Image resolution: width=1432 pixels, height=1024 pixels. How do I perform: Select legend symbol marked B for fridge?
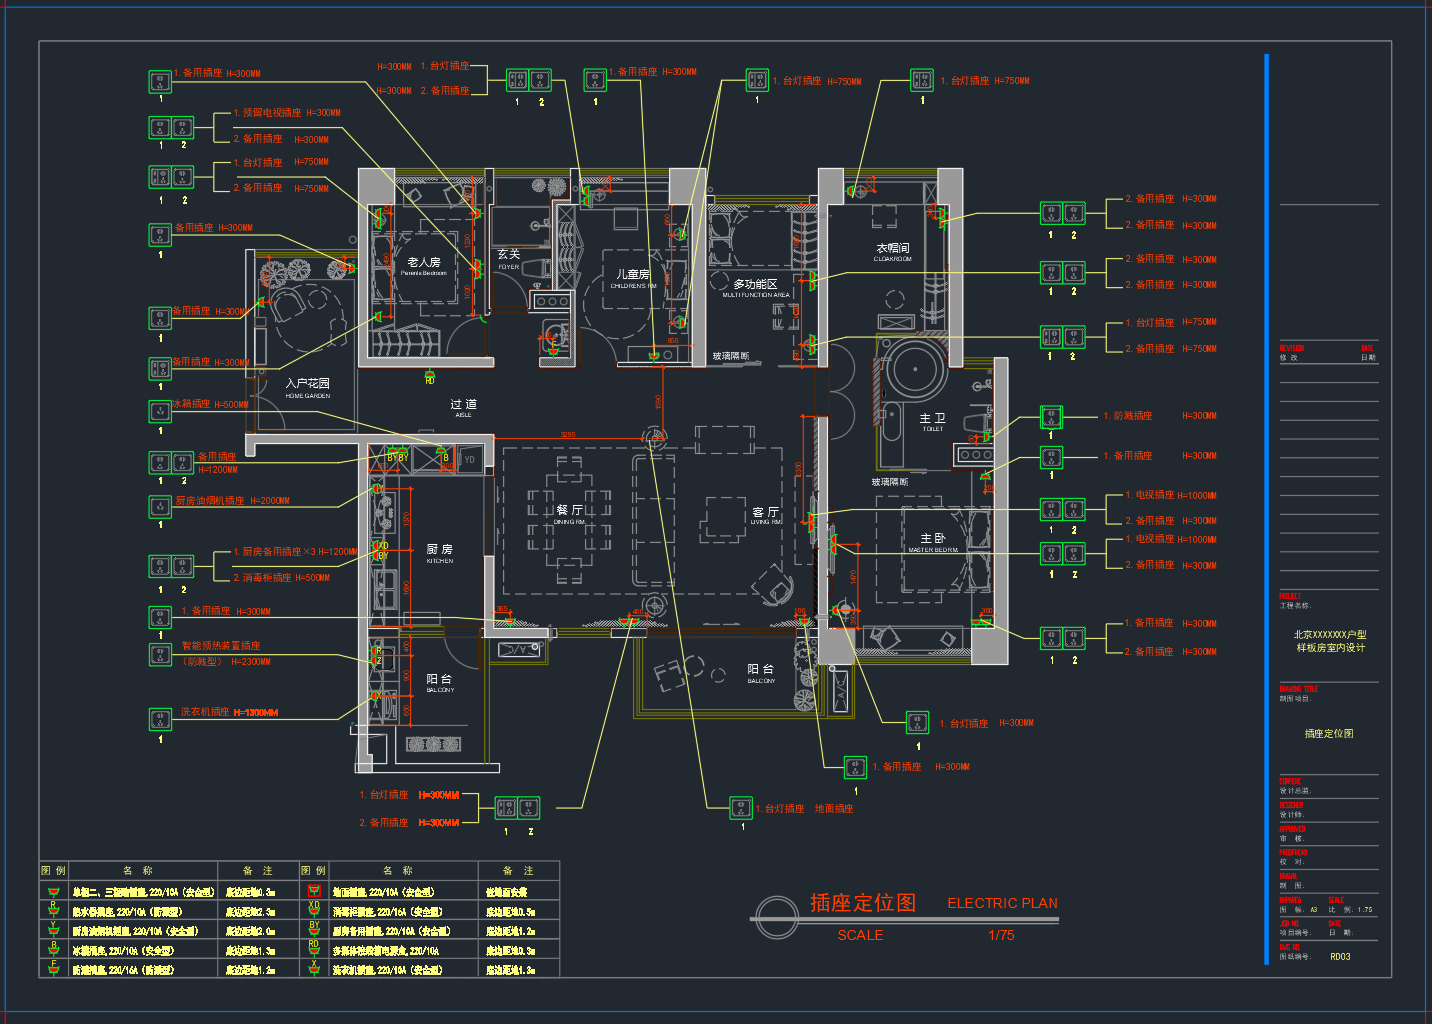pos(54,949)
